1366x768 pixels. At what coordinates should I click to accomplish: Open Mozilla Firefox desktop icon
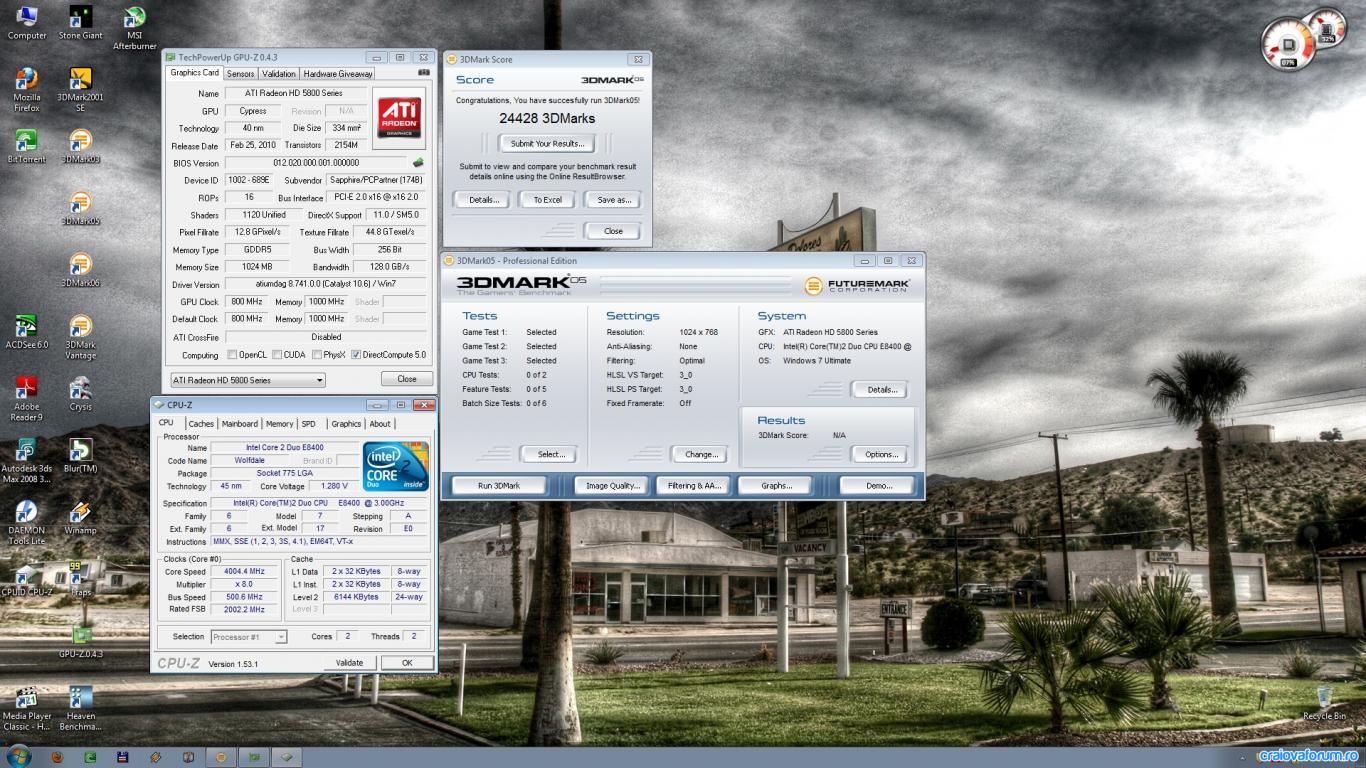coord(27,90)
